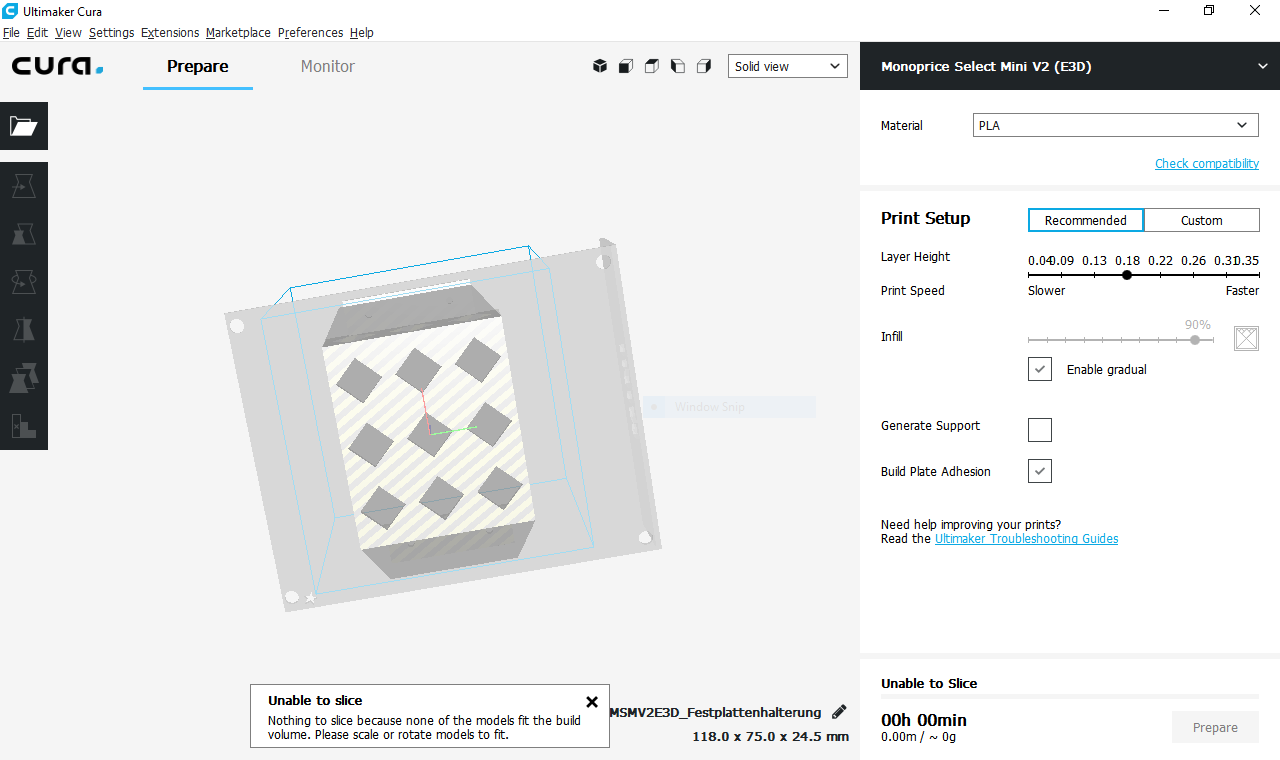
Task: Switch to the Prepare tab
Action: pyautogui.click(x=198, y=66)
